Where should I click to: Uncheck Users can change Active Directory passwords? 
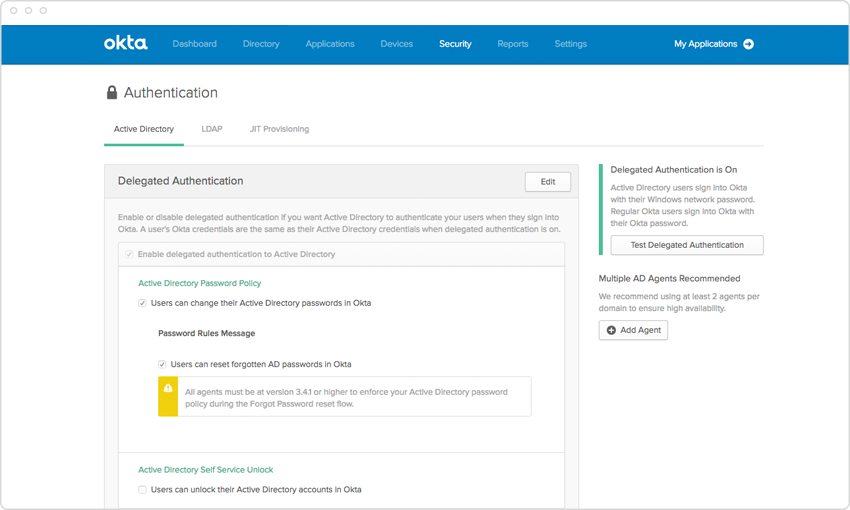pos(142,303)
